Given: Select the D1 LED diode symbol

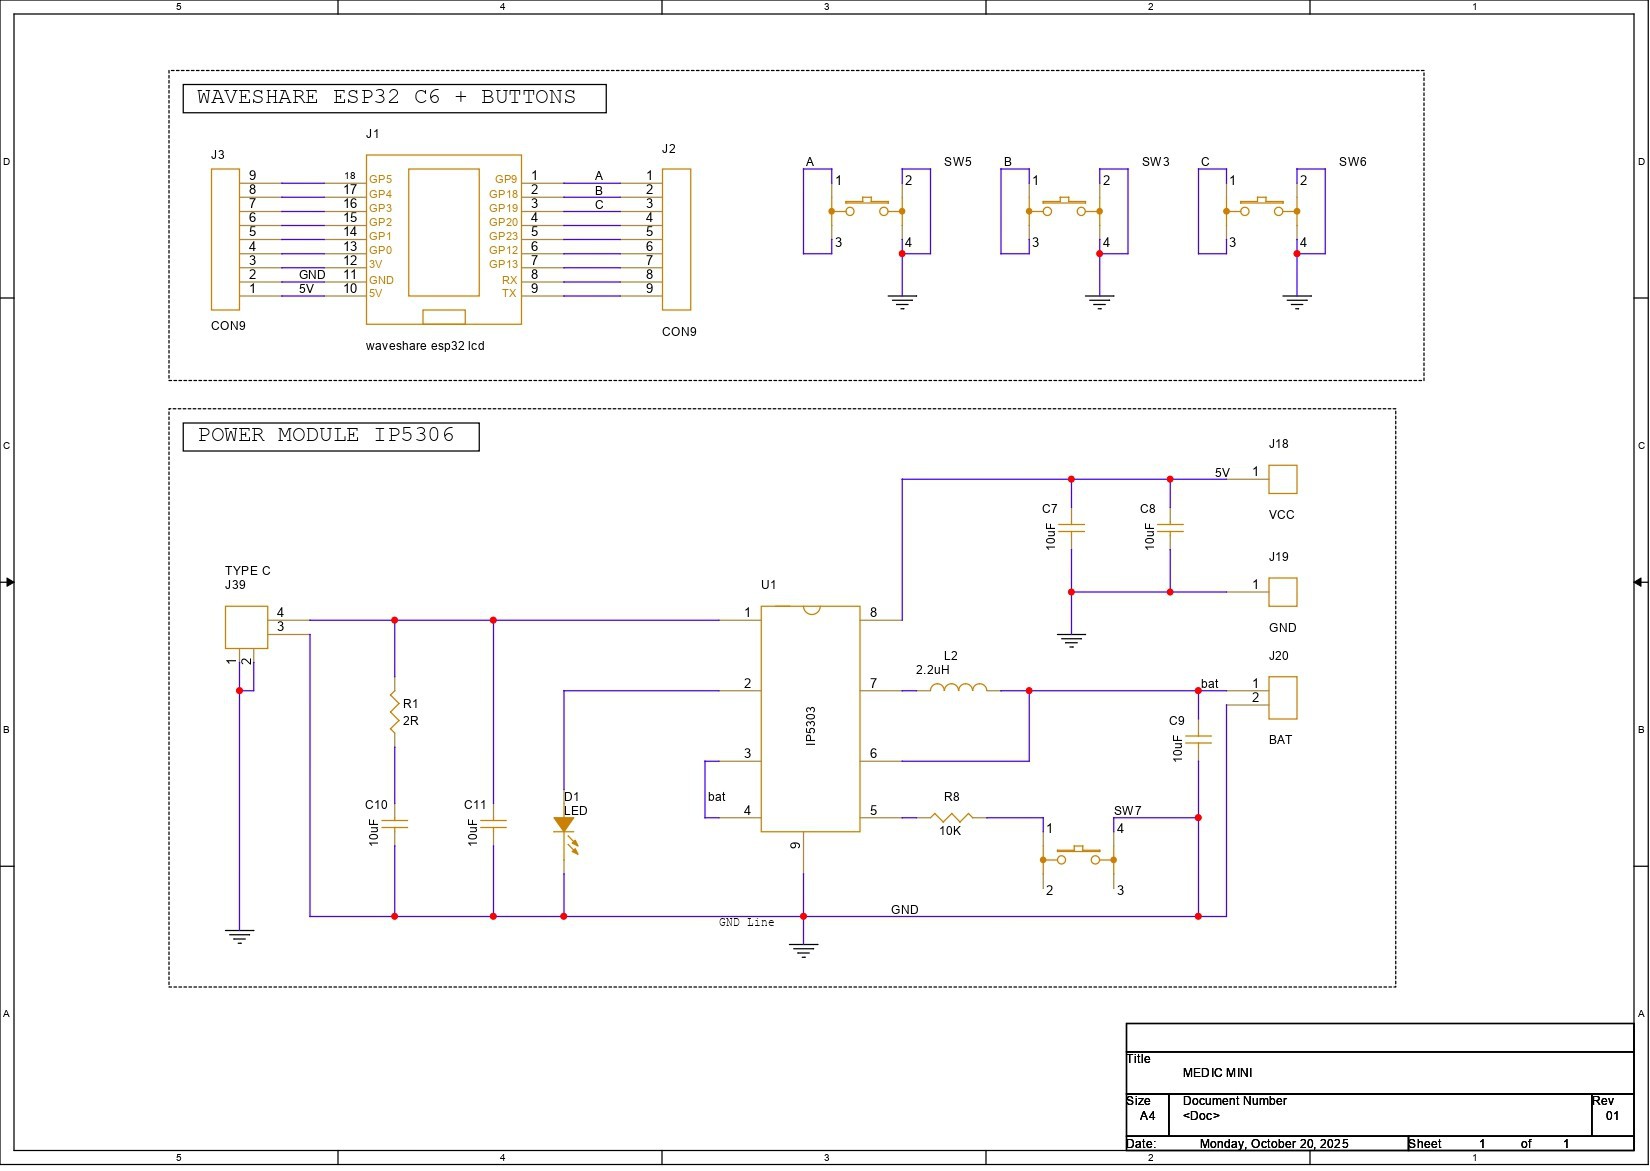Looking at the screenshot, I should point(564,826).
